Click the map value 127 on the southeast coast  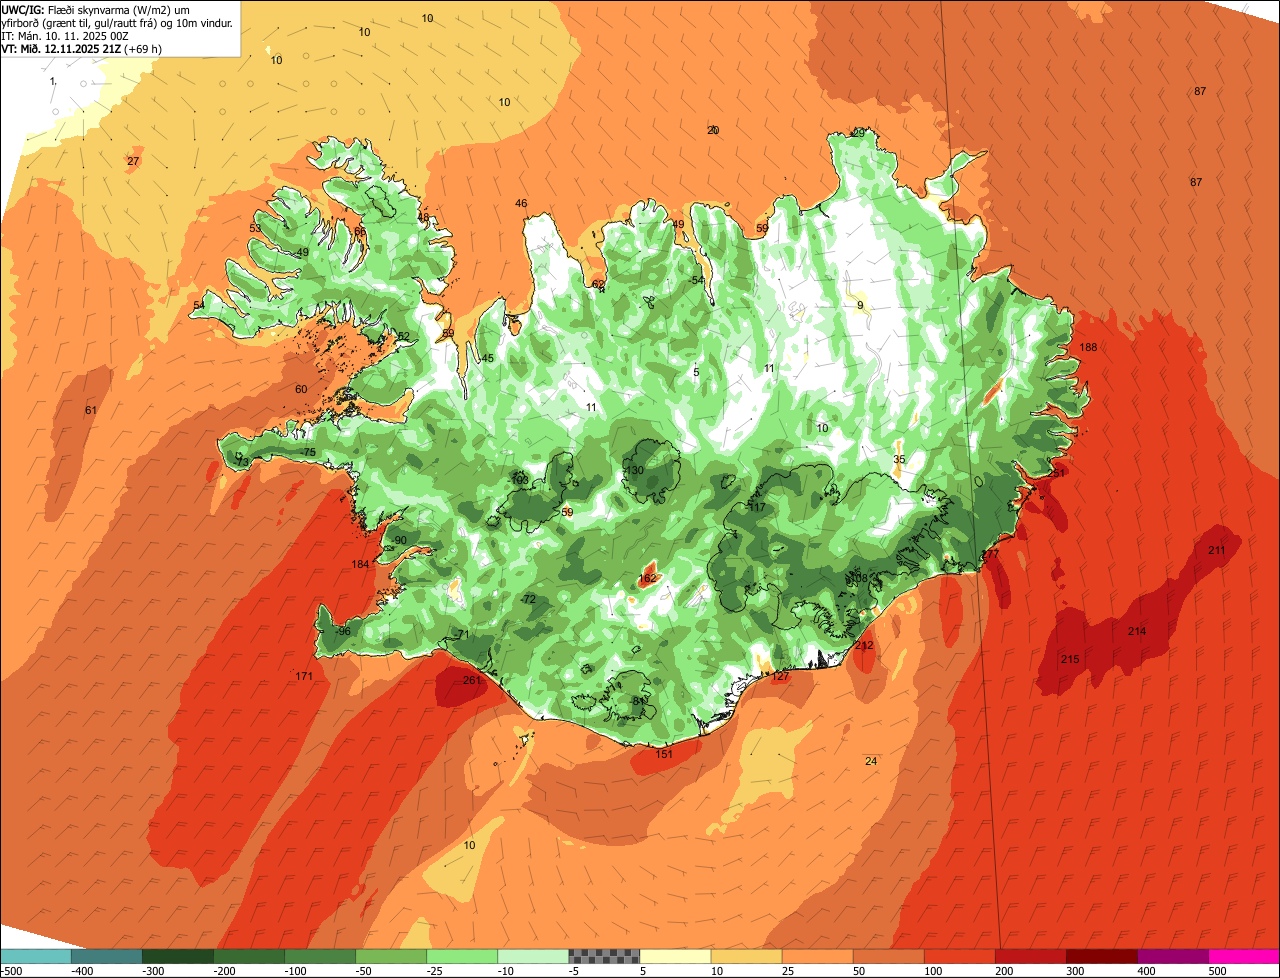point(781,676)
